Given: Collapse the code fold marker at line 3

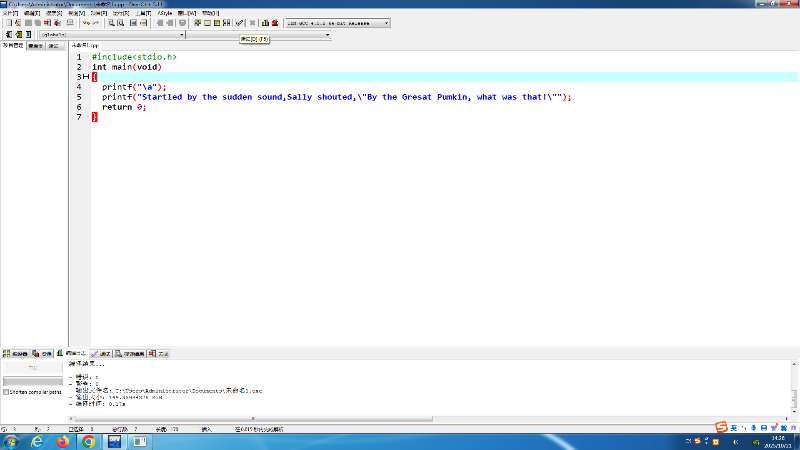Looking at the screenshot, I should pyautogui.click(x=86, y=77).
